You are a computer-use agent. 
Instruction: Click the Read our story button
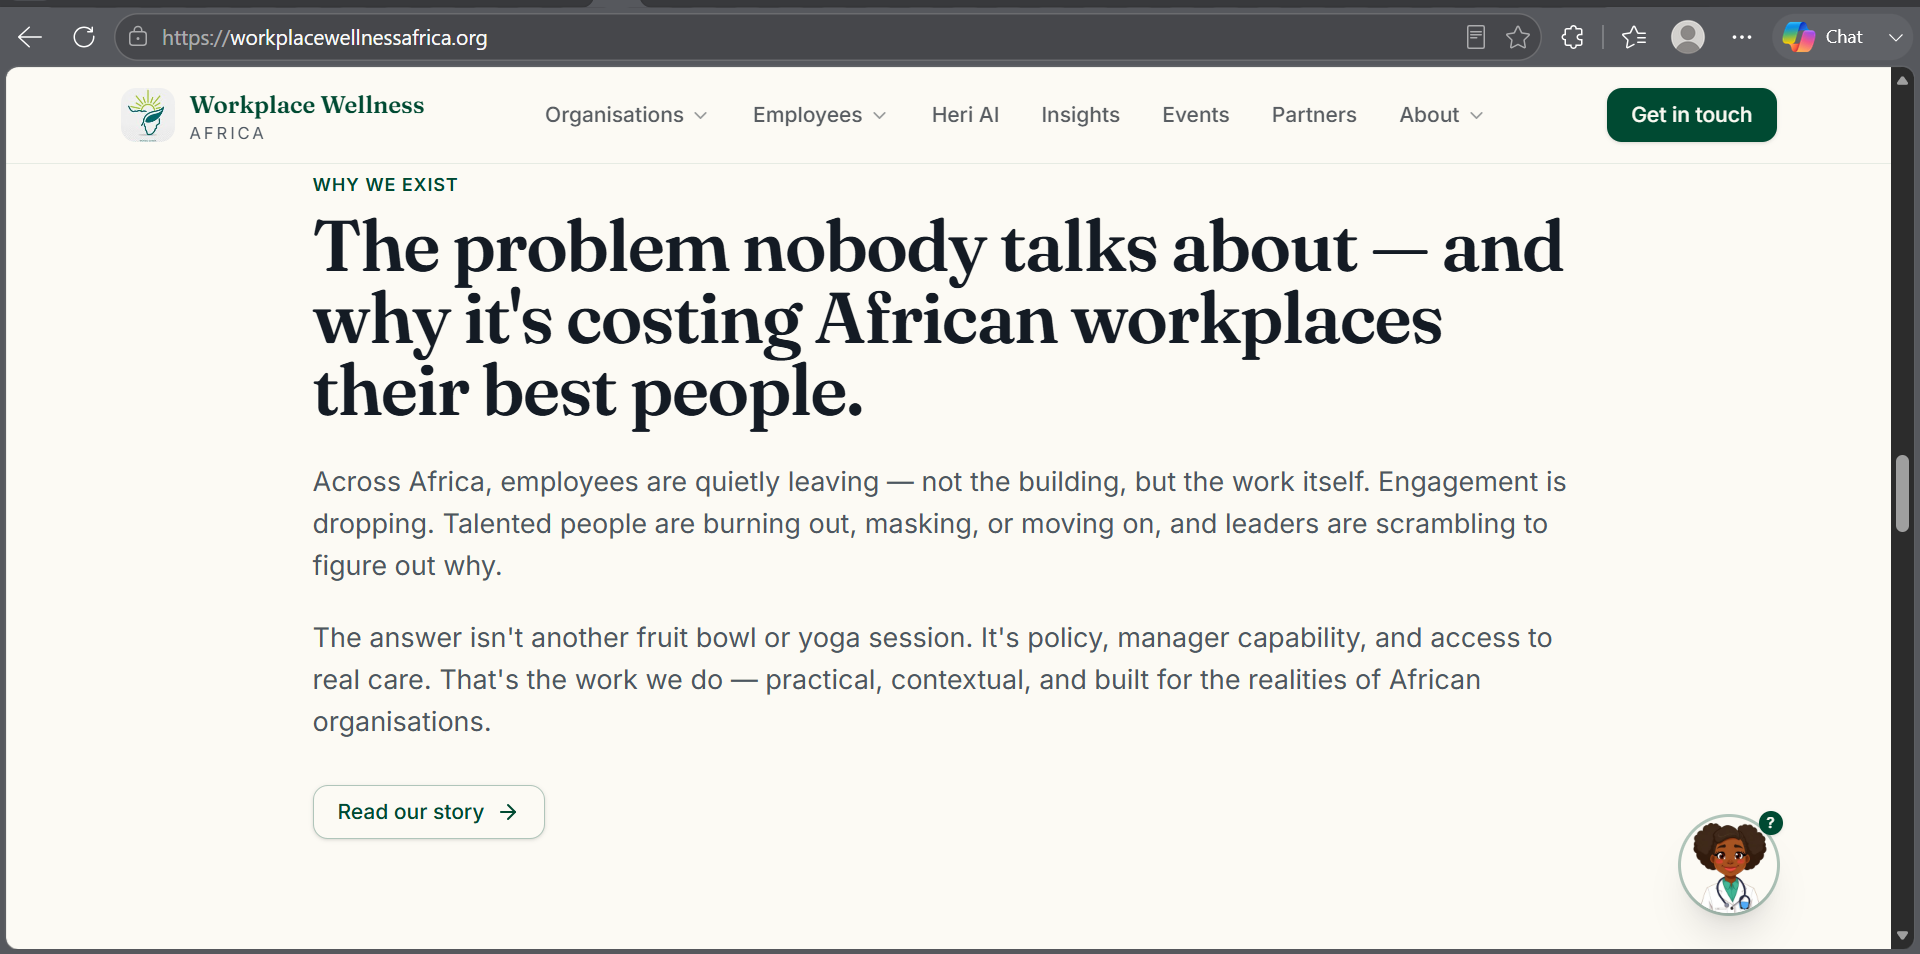coord(428,812)
